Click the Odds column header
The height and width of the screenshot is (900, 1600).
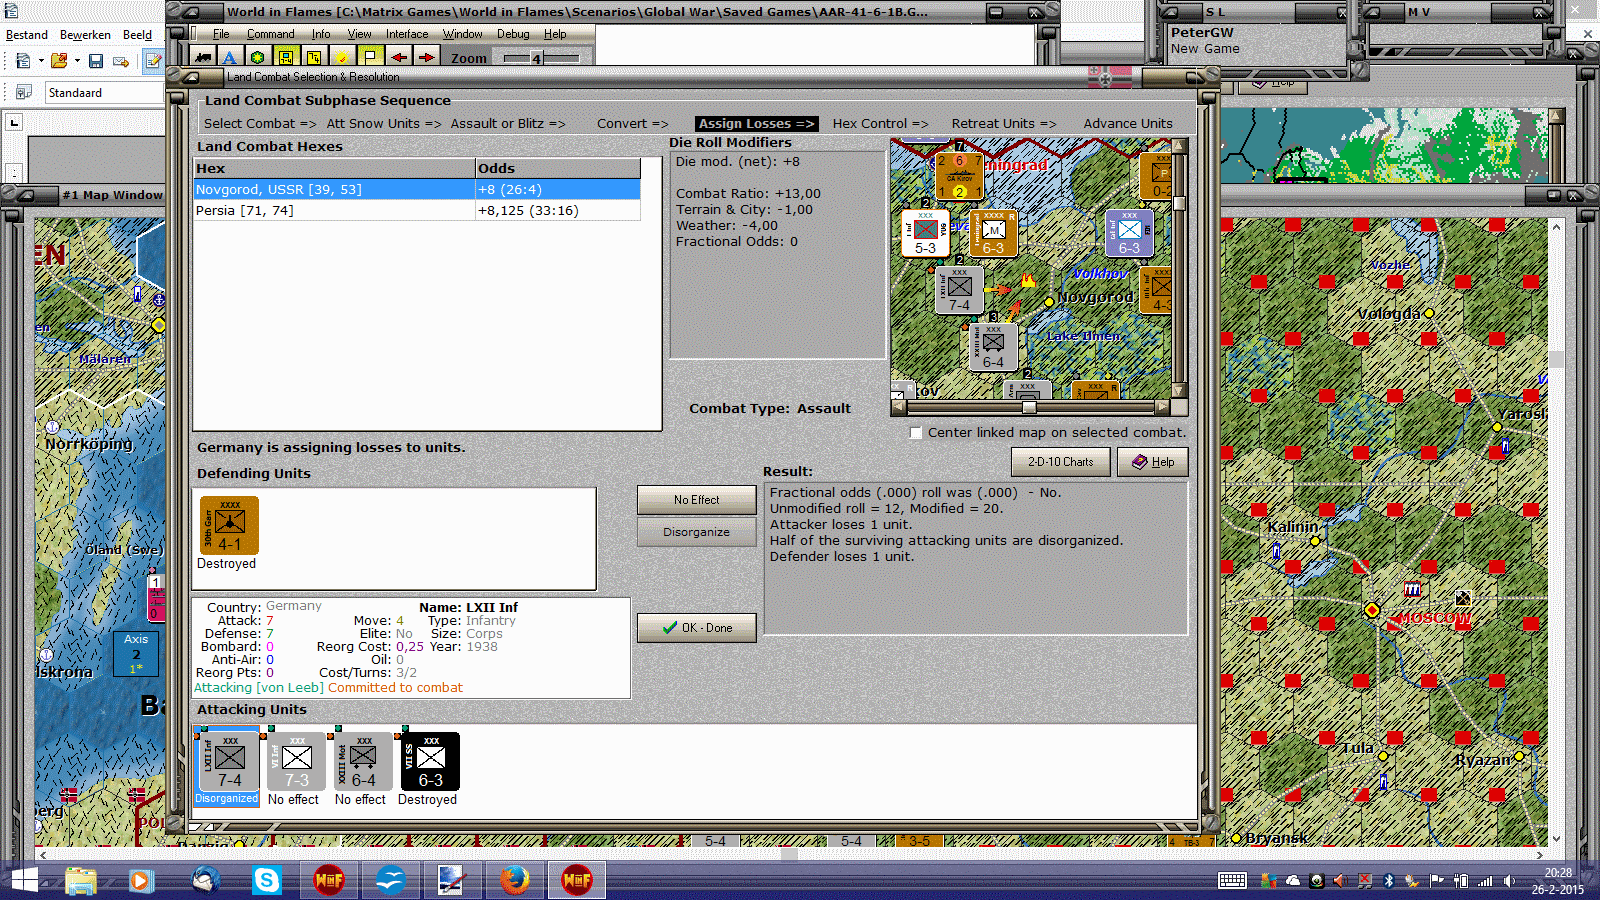[x=558, y=169]
